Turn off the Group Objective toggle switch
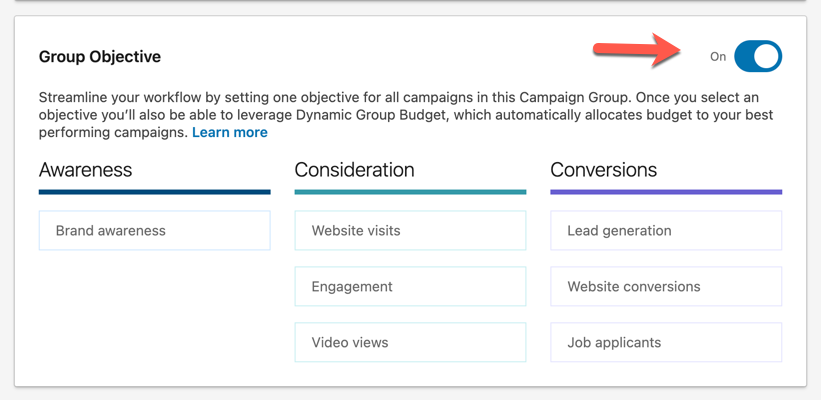 pyautogui.click(x=757, y=57)
